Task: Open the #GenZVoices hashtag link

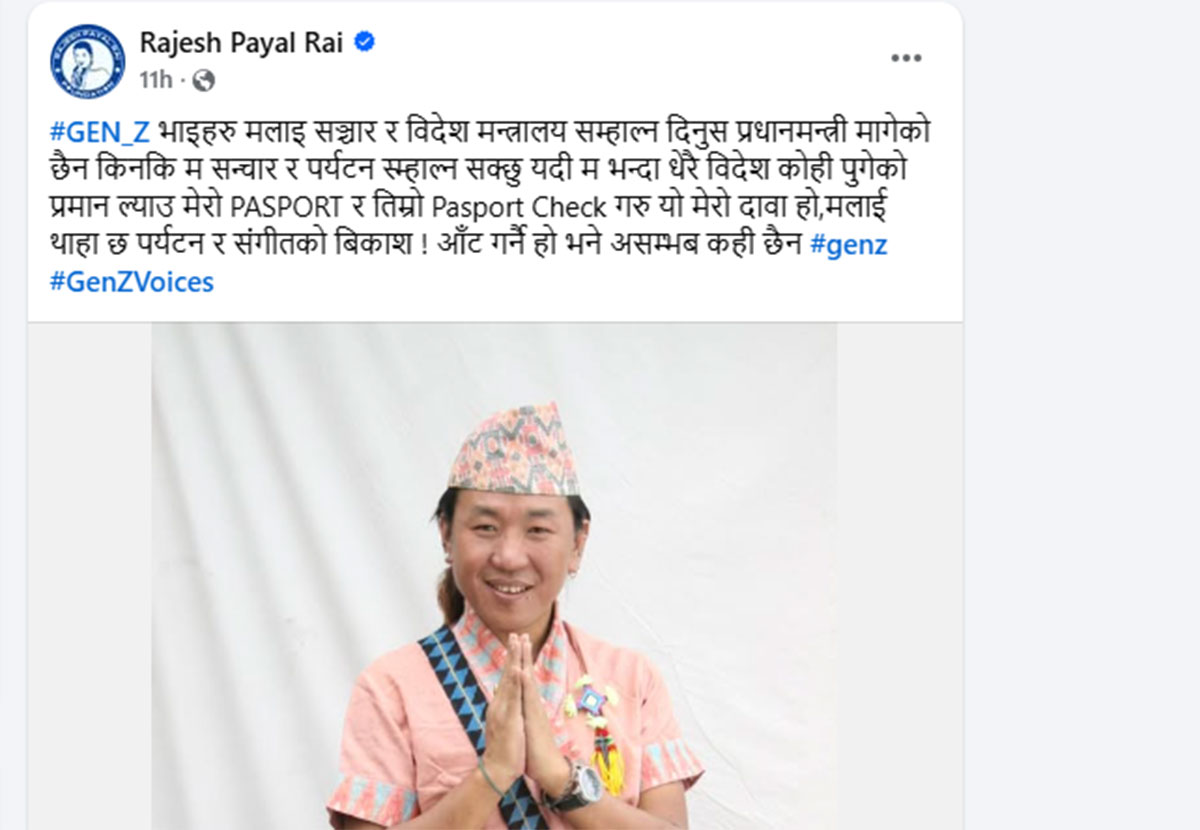Action: [x=131, y=282]
